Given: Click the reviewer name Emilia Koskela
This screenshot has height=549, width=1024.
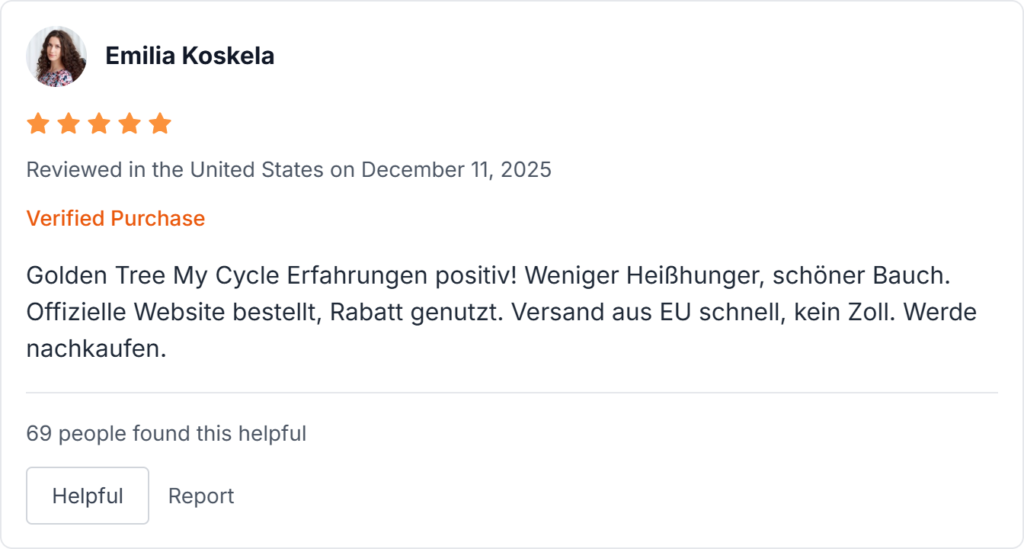Looking at the screenshot, I should click(x=189, y=56).
